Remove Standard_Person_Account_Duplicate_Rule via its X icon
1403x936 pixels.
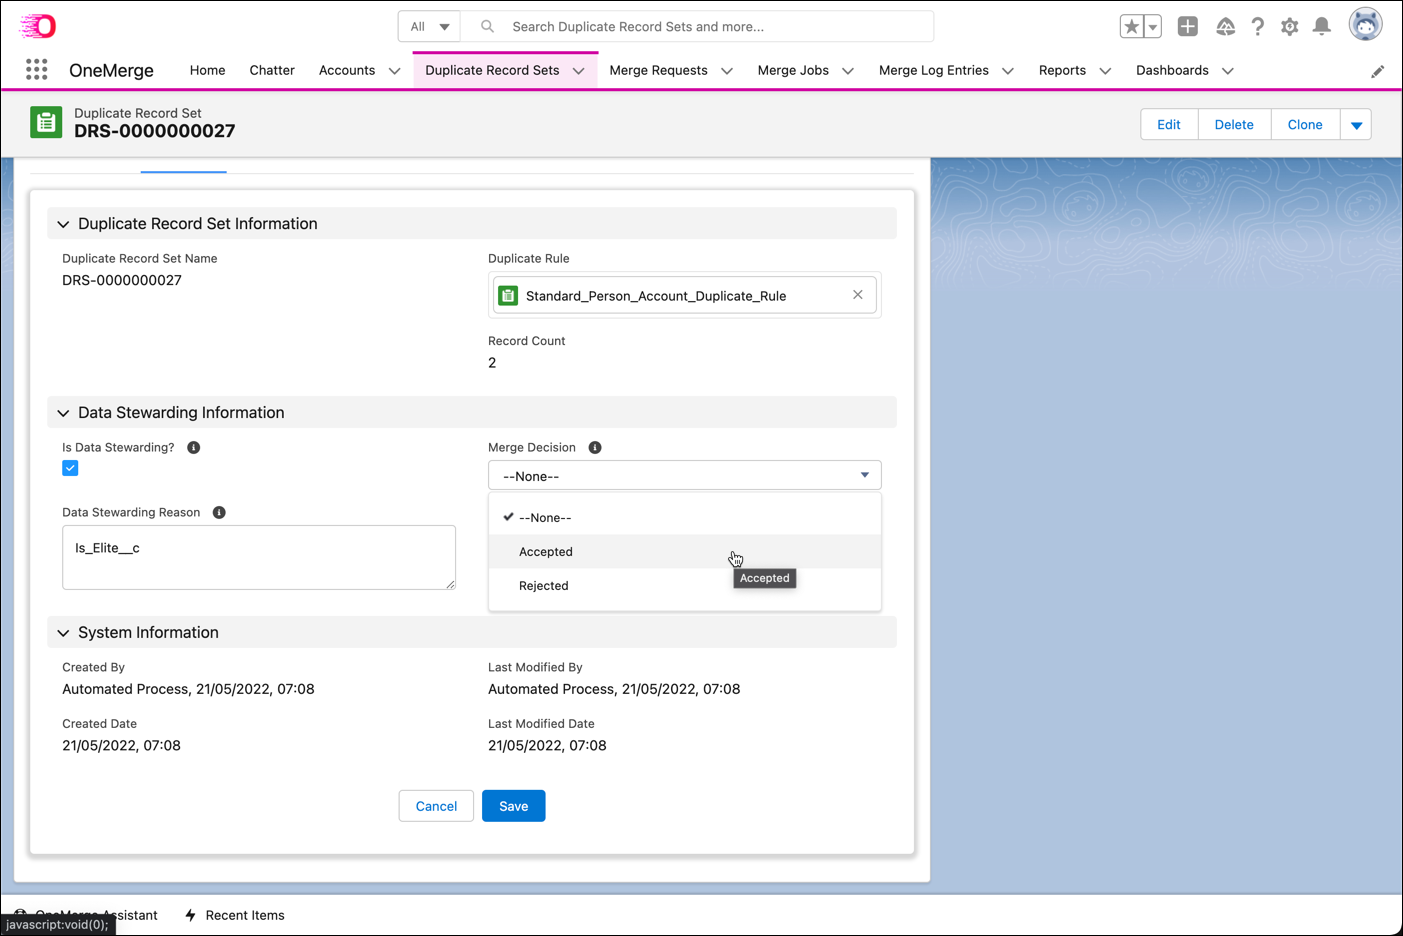point(857,294)
